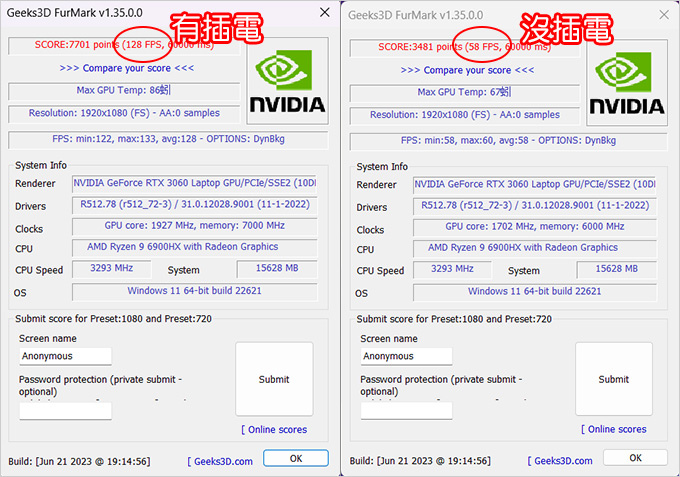Visit Geeks3D.com link in left window

coord(220,461)
